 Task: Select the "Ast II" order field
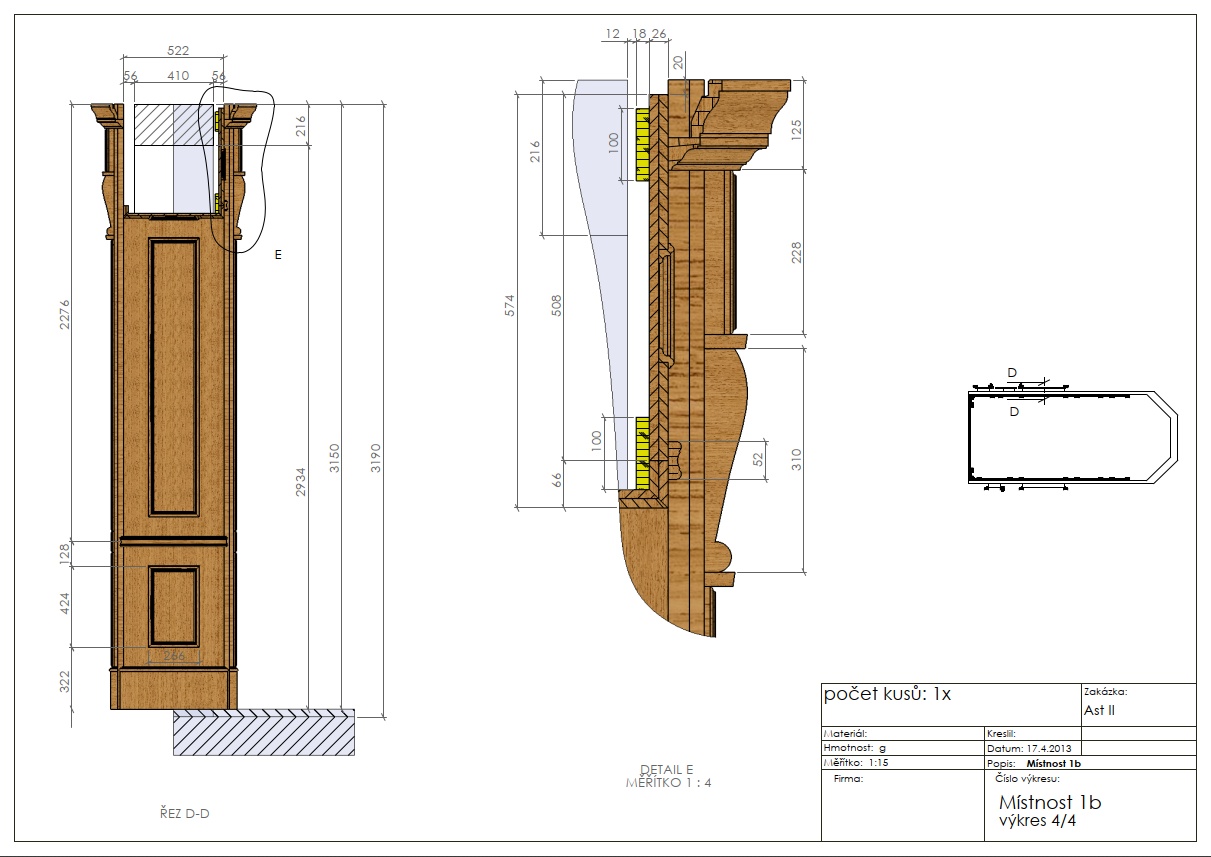coord(1099,711)
